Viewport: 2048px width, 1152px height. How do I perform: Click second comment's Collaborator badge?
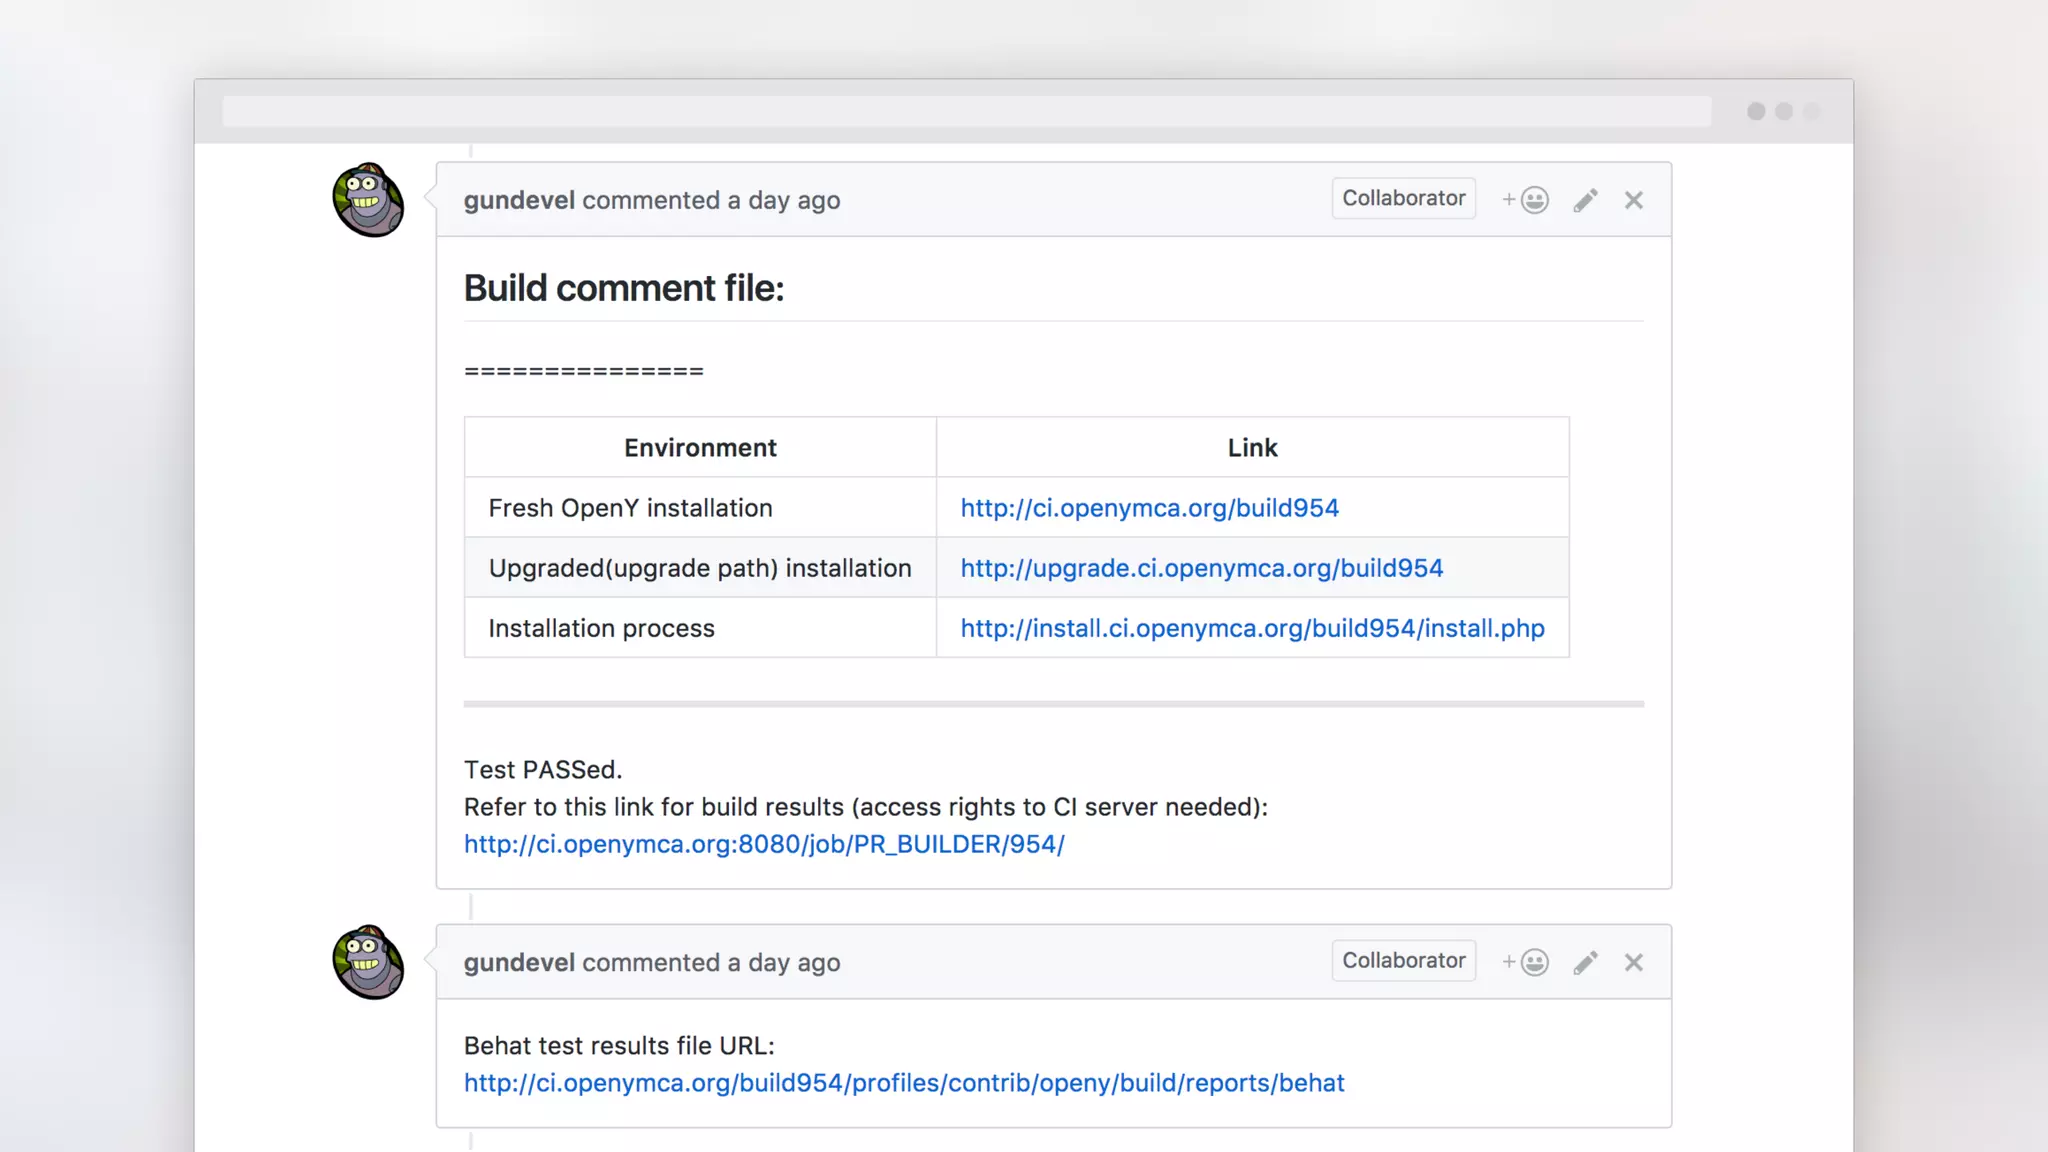click(1403, 960)
